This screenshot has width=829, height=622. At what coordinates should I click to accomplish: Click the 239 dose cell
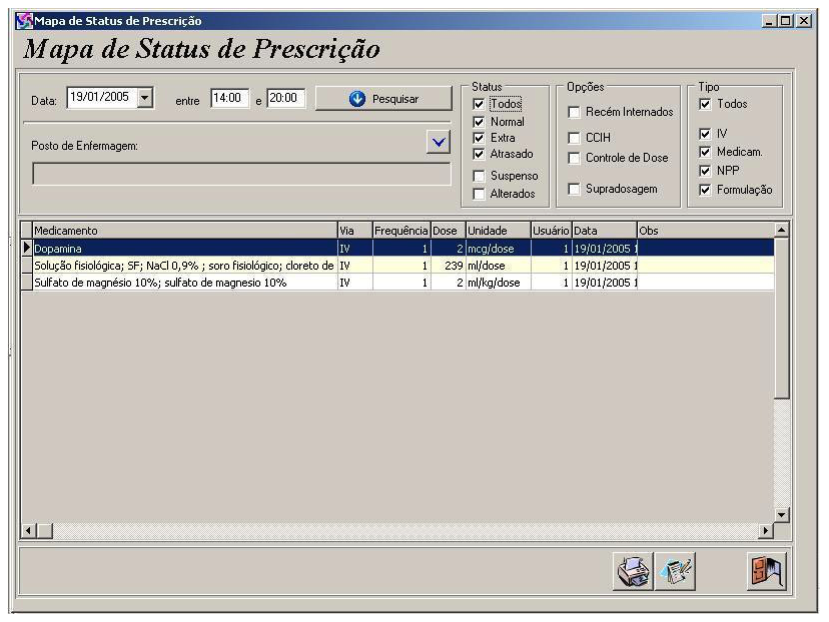448,266
